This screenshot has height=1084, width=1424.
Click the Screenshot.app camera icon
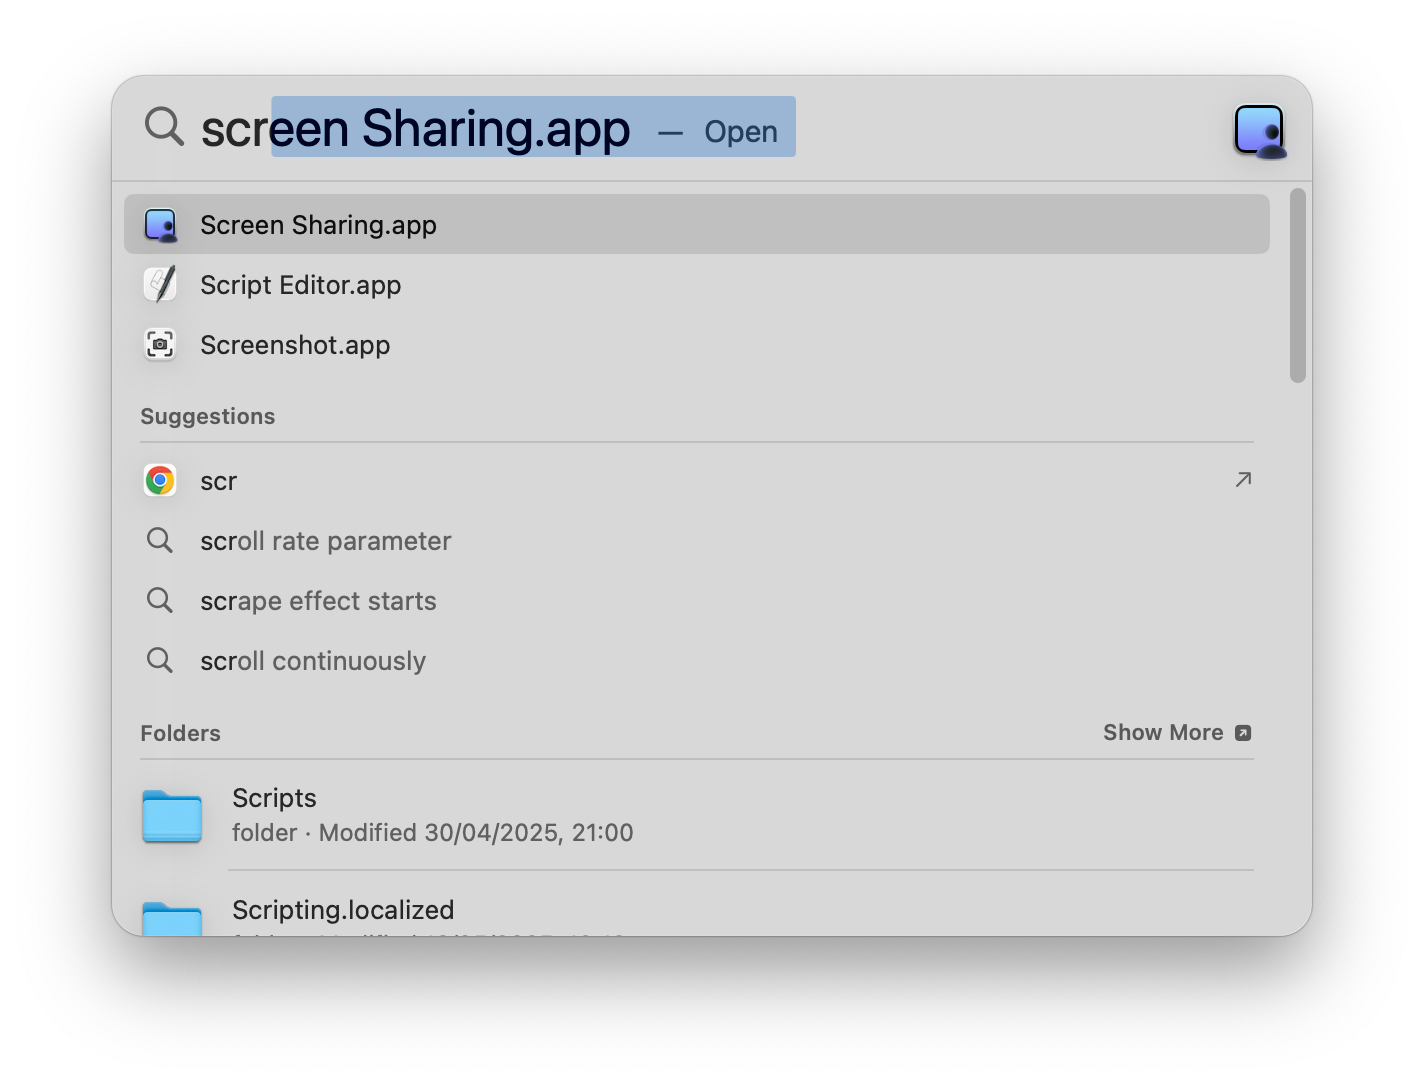click(160, 345)
